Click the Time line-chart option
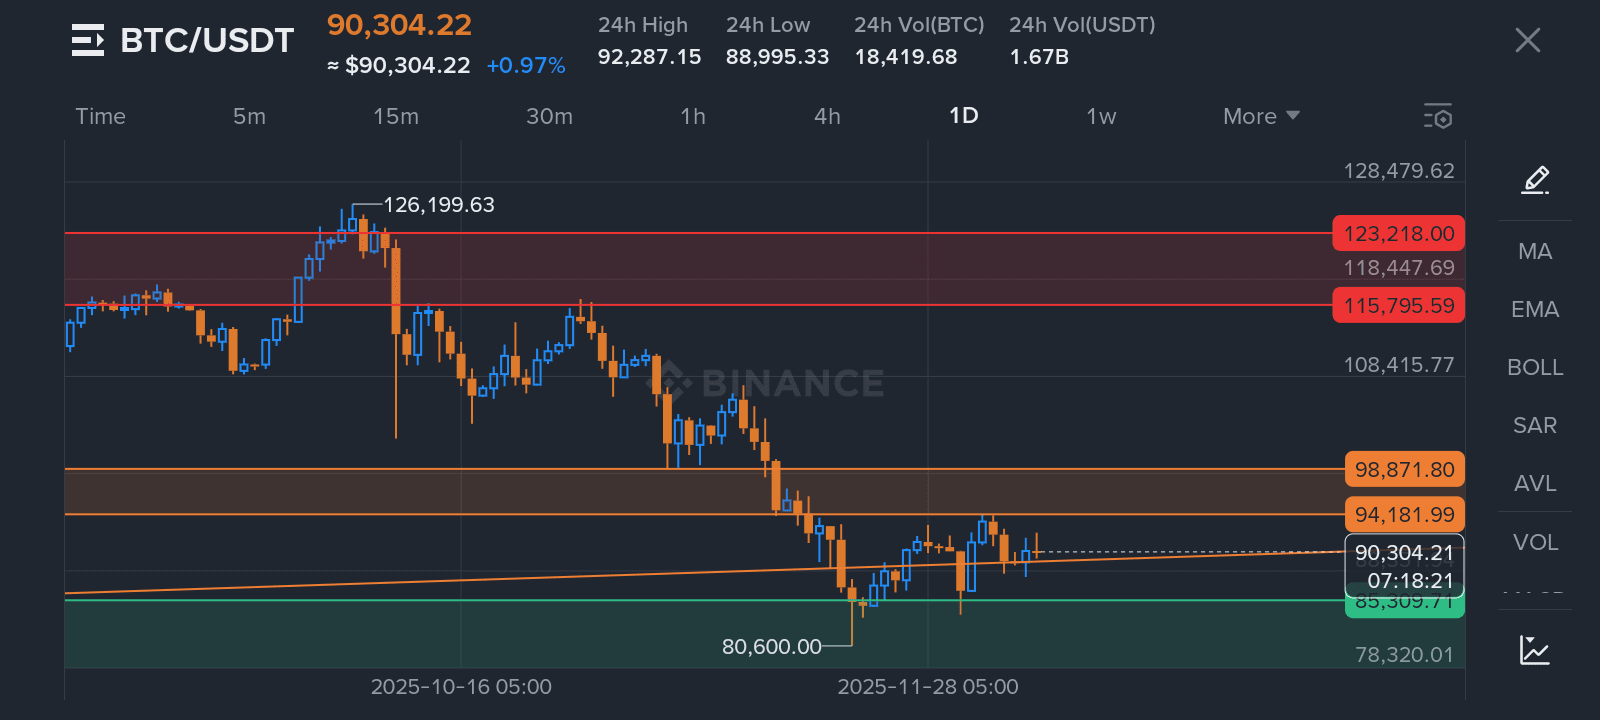This screenshot has height=720, width=1600. click(x=101, y=116)
